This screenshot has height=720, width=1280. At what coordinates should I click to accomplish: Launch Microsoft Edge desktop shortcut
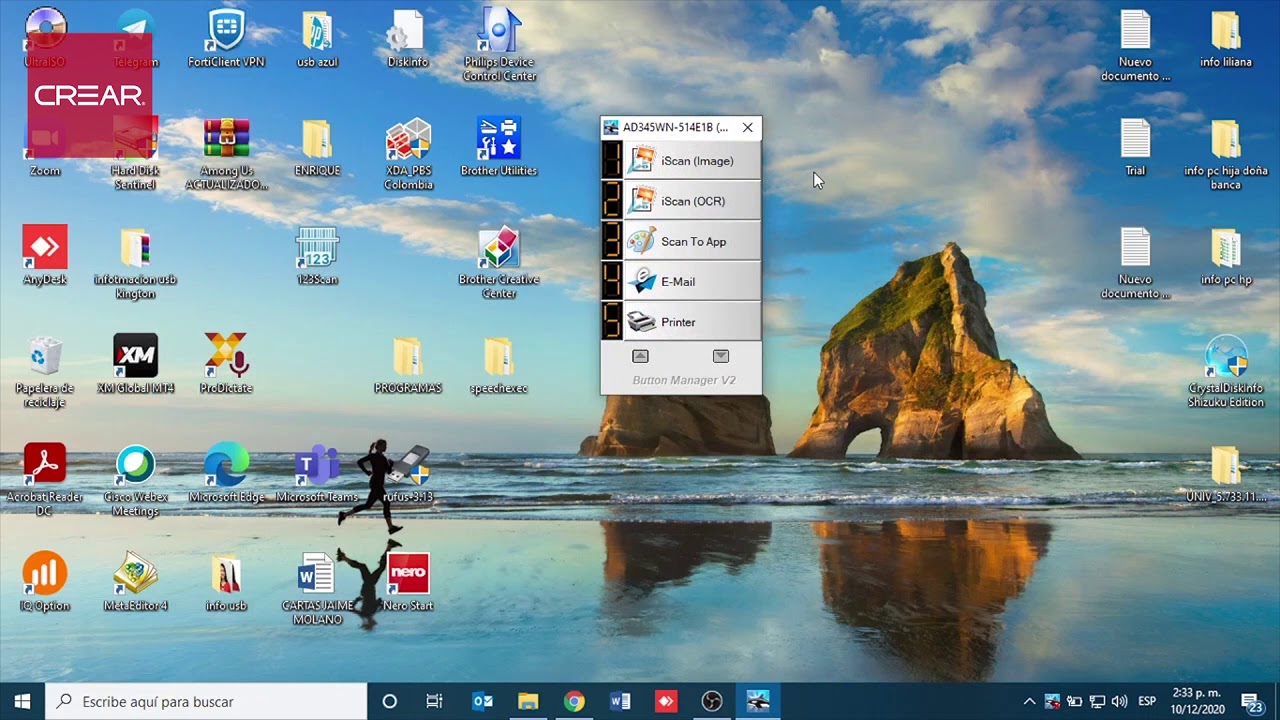(226, 473)
